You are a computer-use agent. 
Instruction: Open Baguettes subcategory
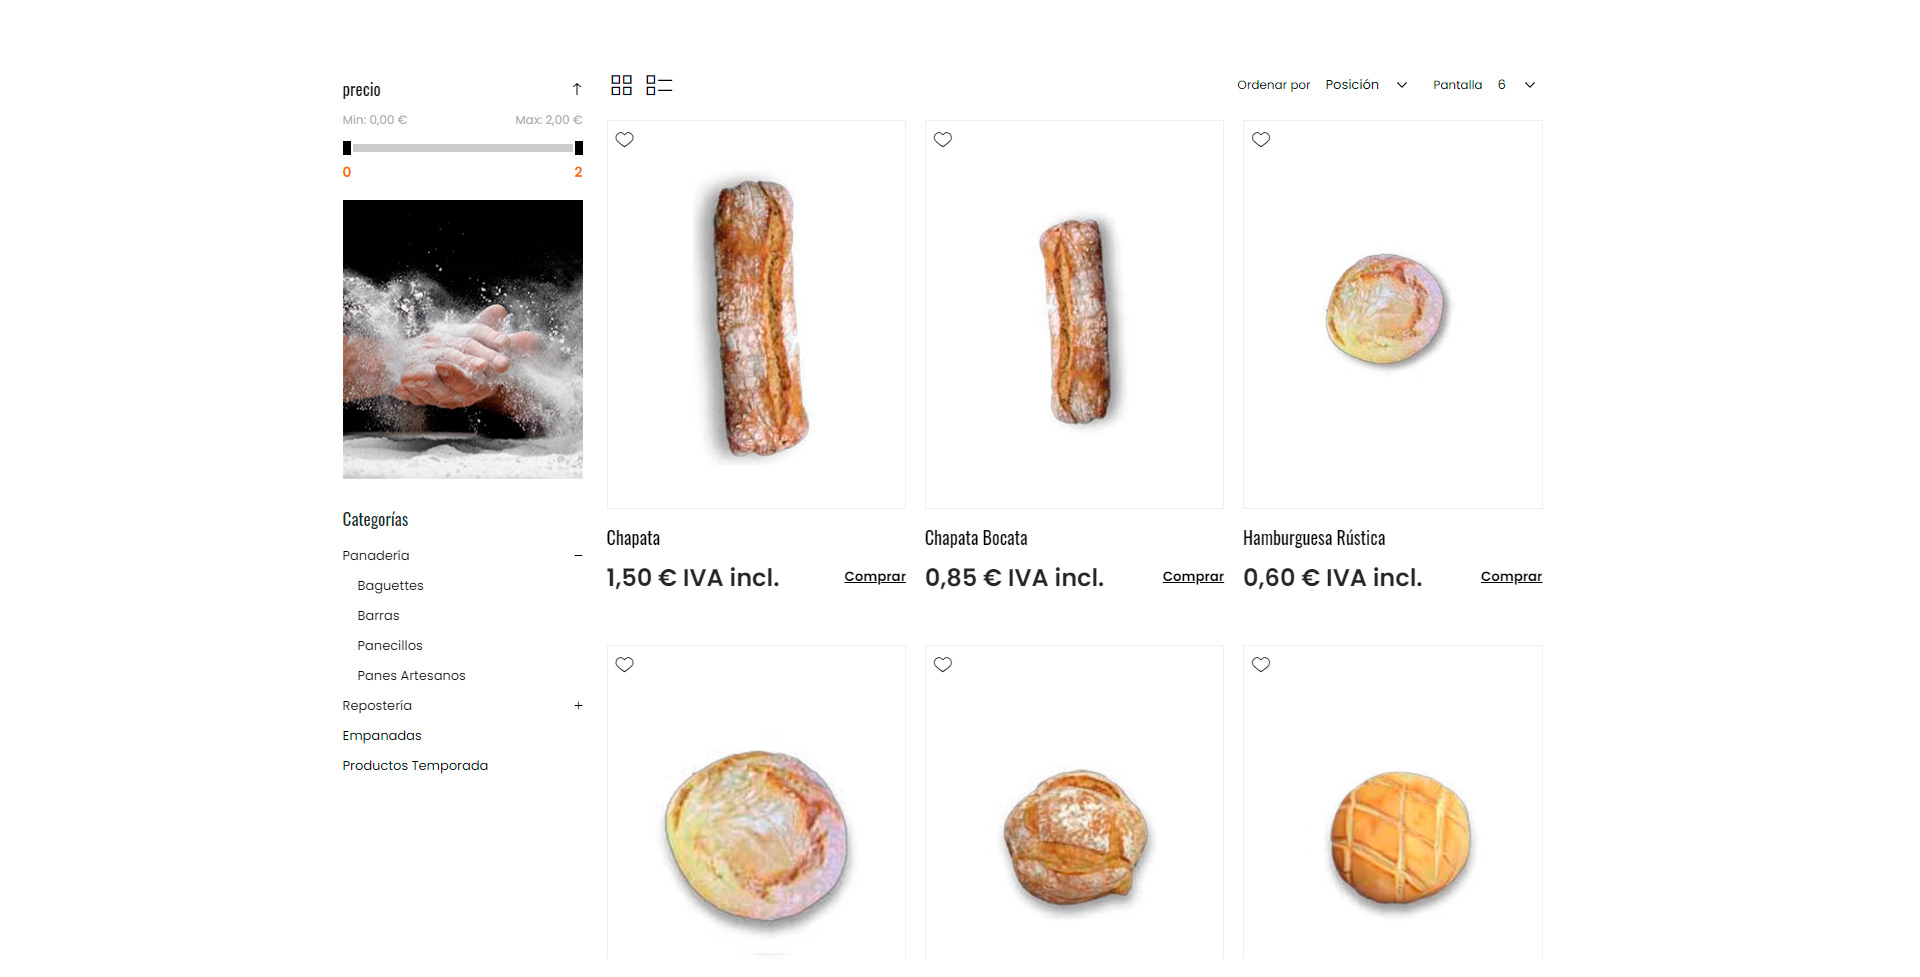click(x=390, y=585)
